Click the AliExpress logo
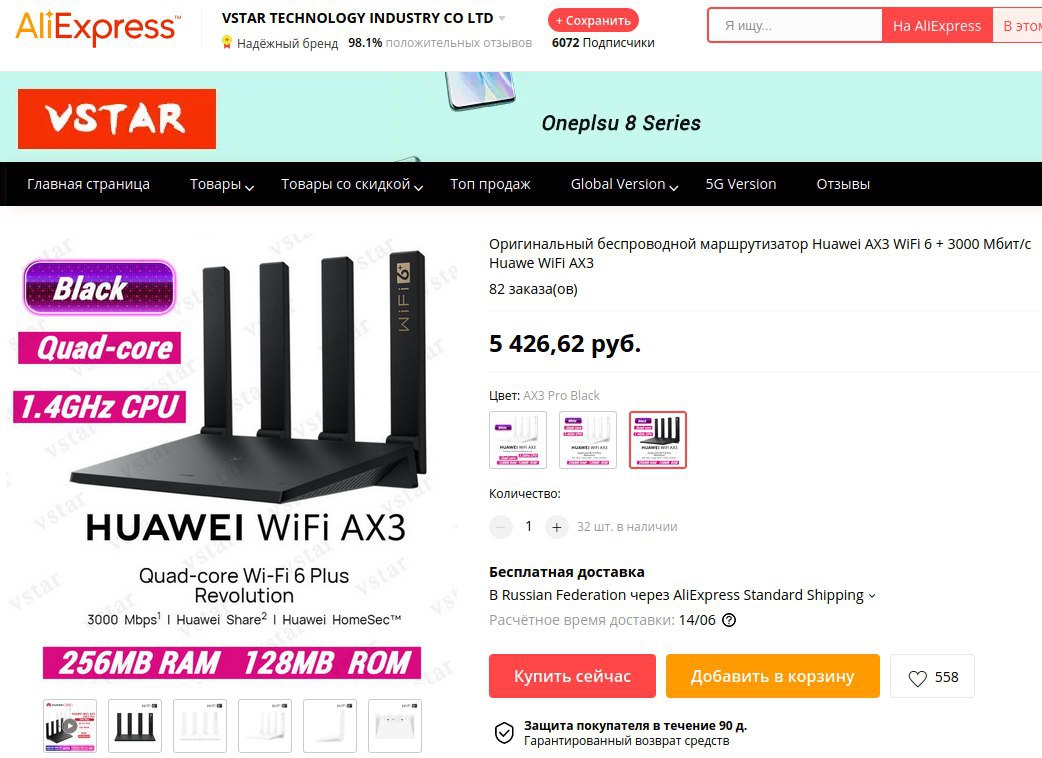 [x=98, y=28]
